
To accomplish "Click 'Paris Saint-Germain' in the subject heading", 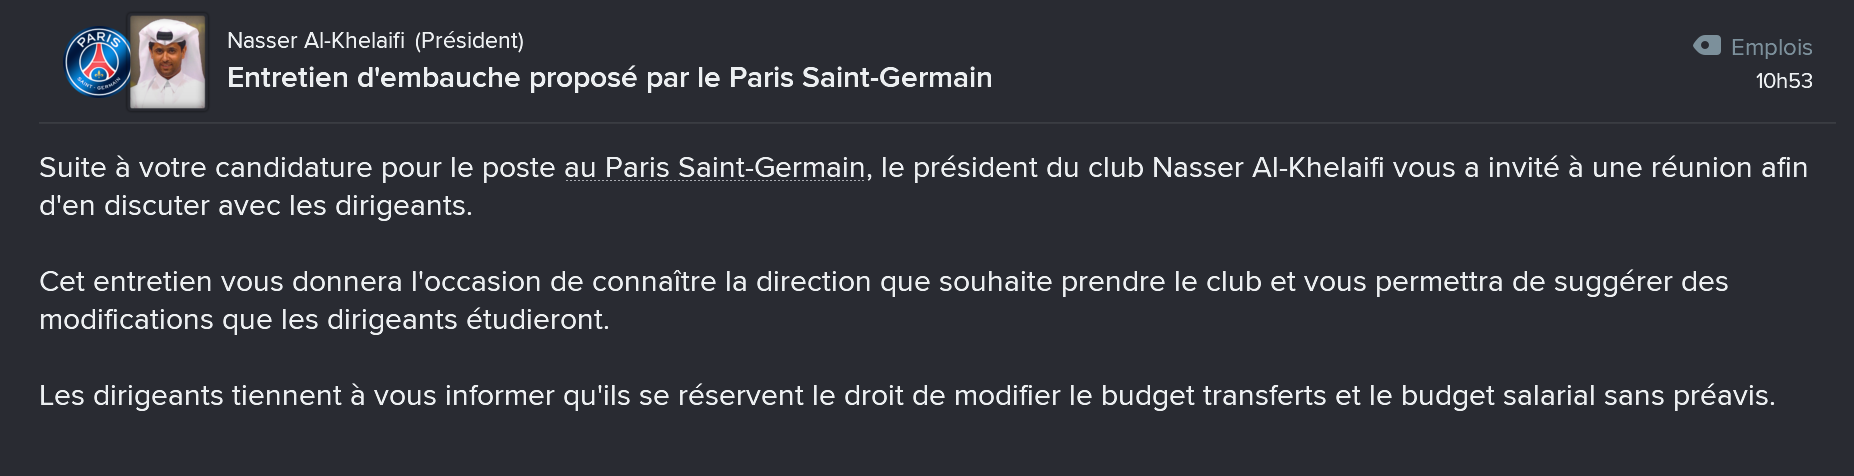I will [x=861, y=78].
